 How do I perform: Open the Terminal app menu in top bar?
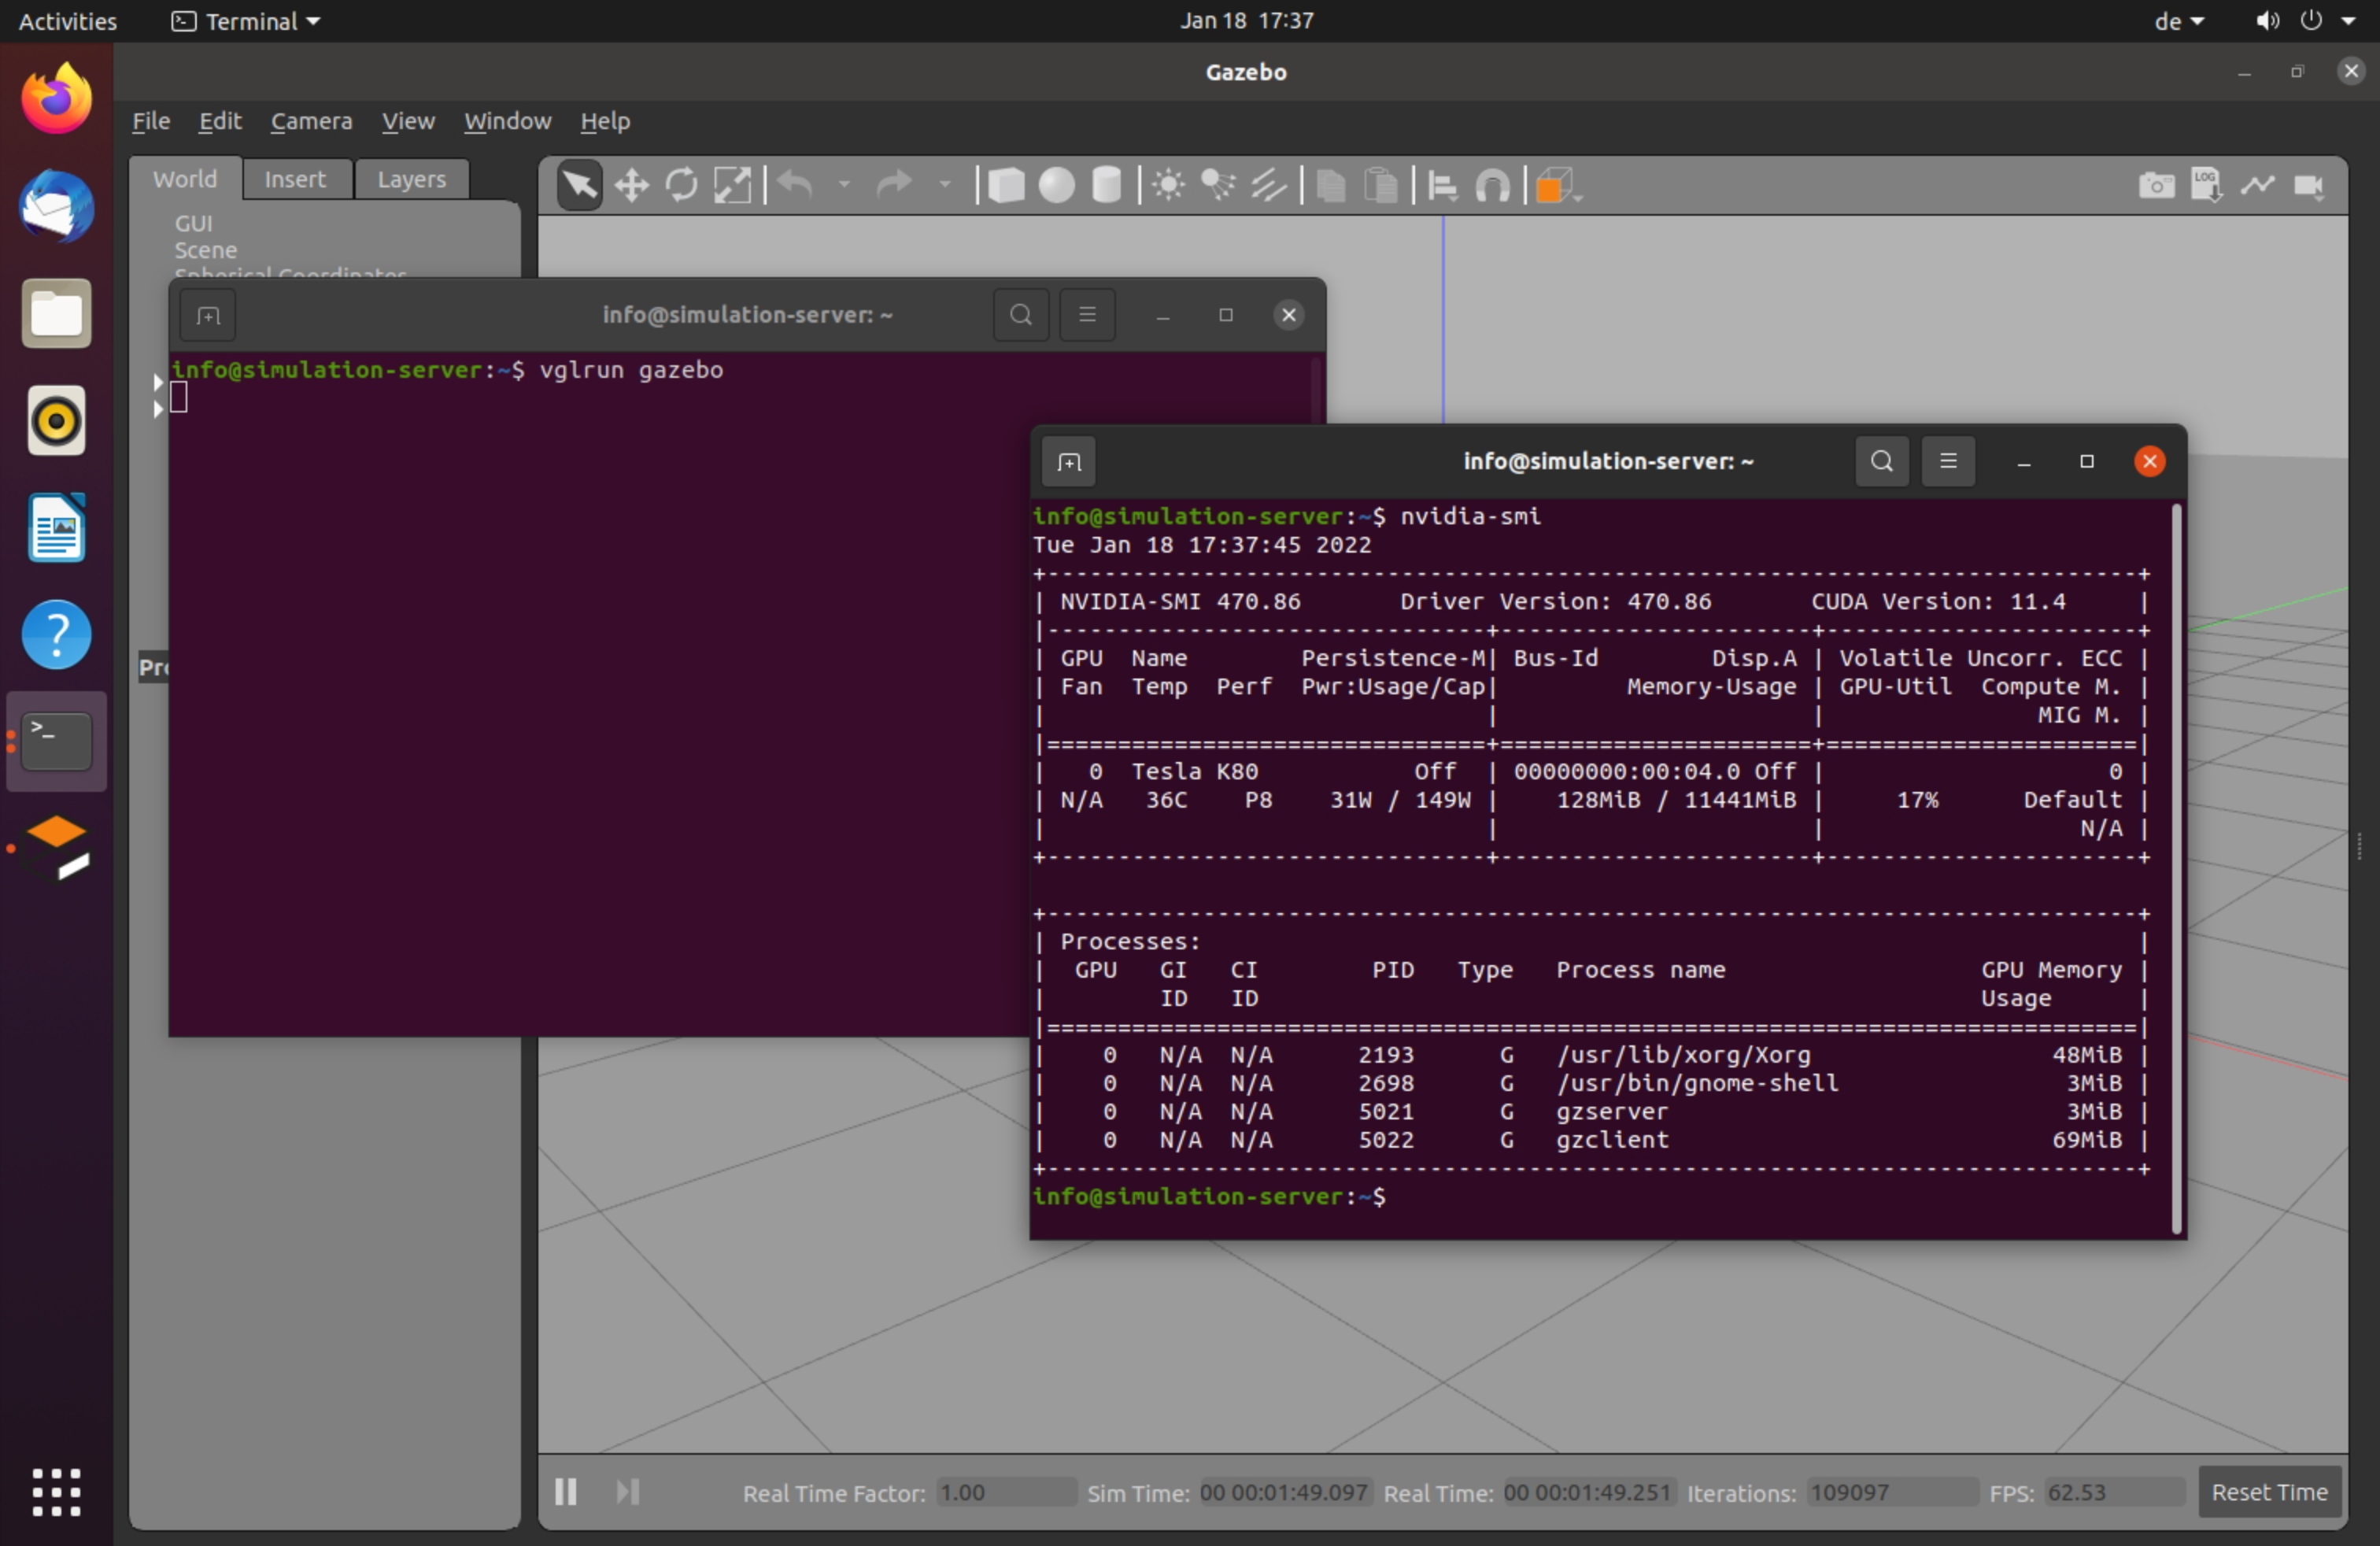click(246, 21)
